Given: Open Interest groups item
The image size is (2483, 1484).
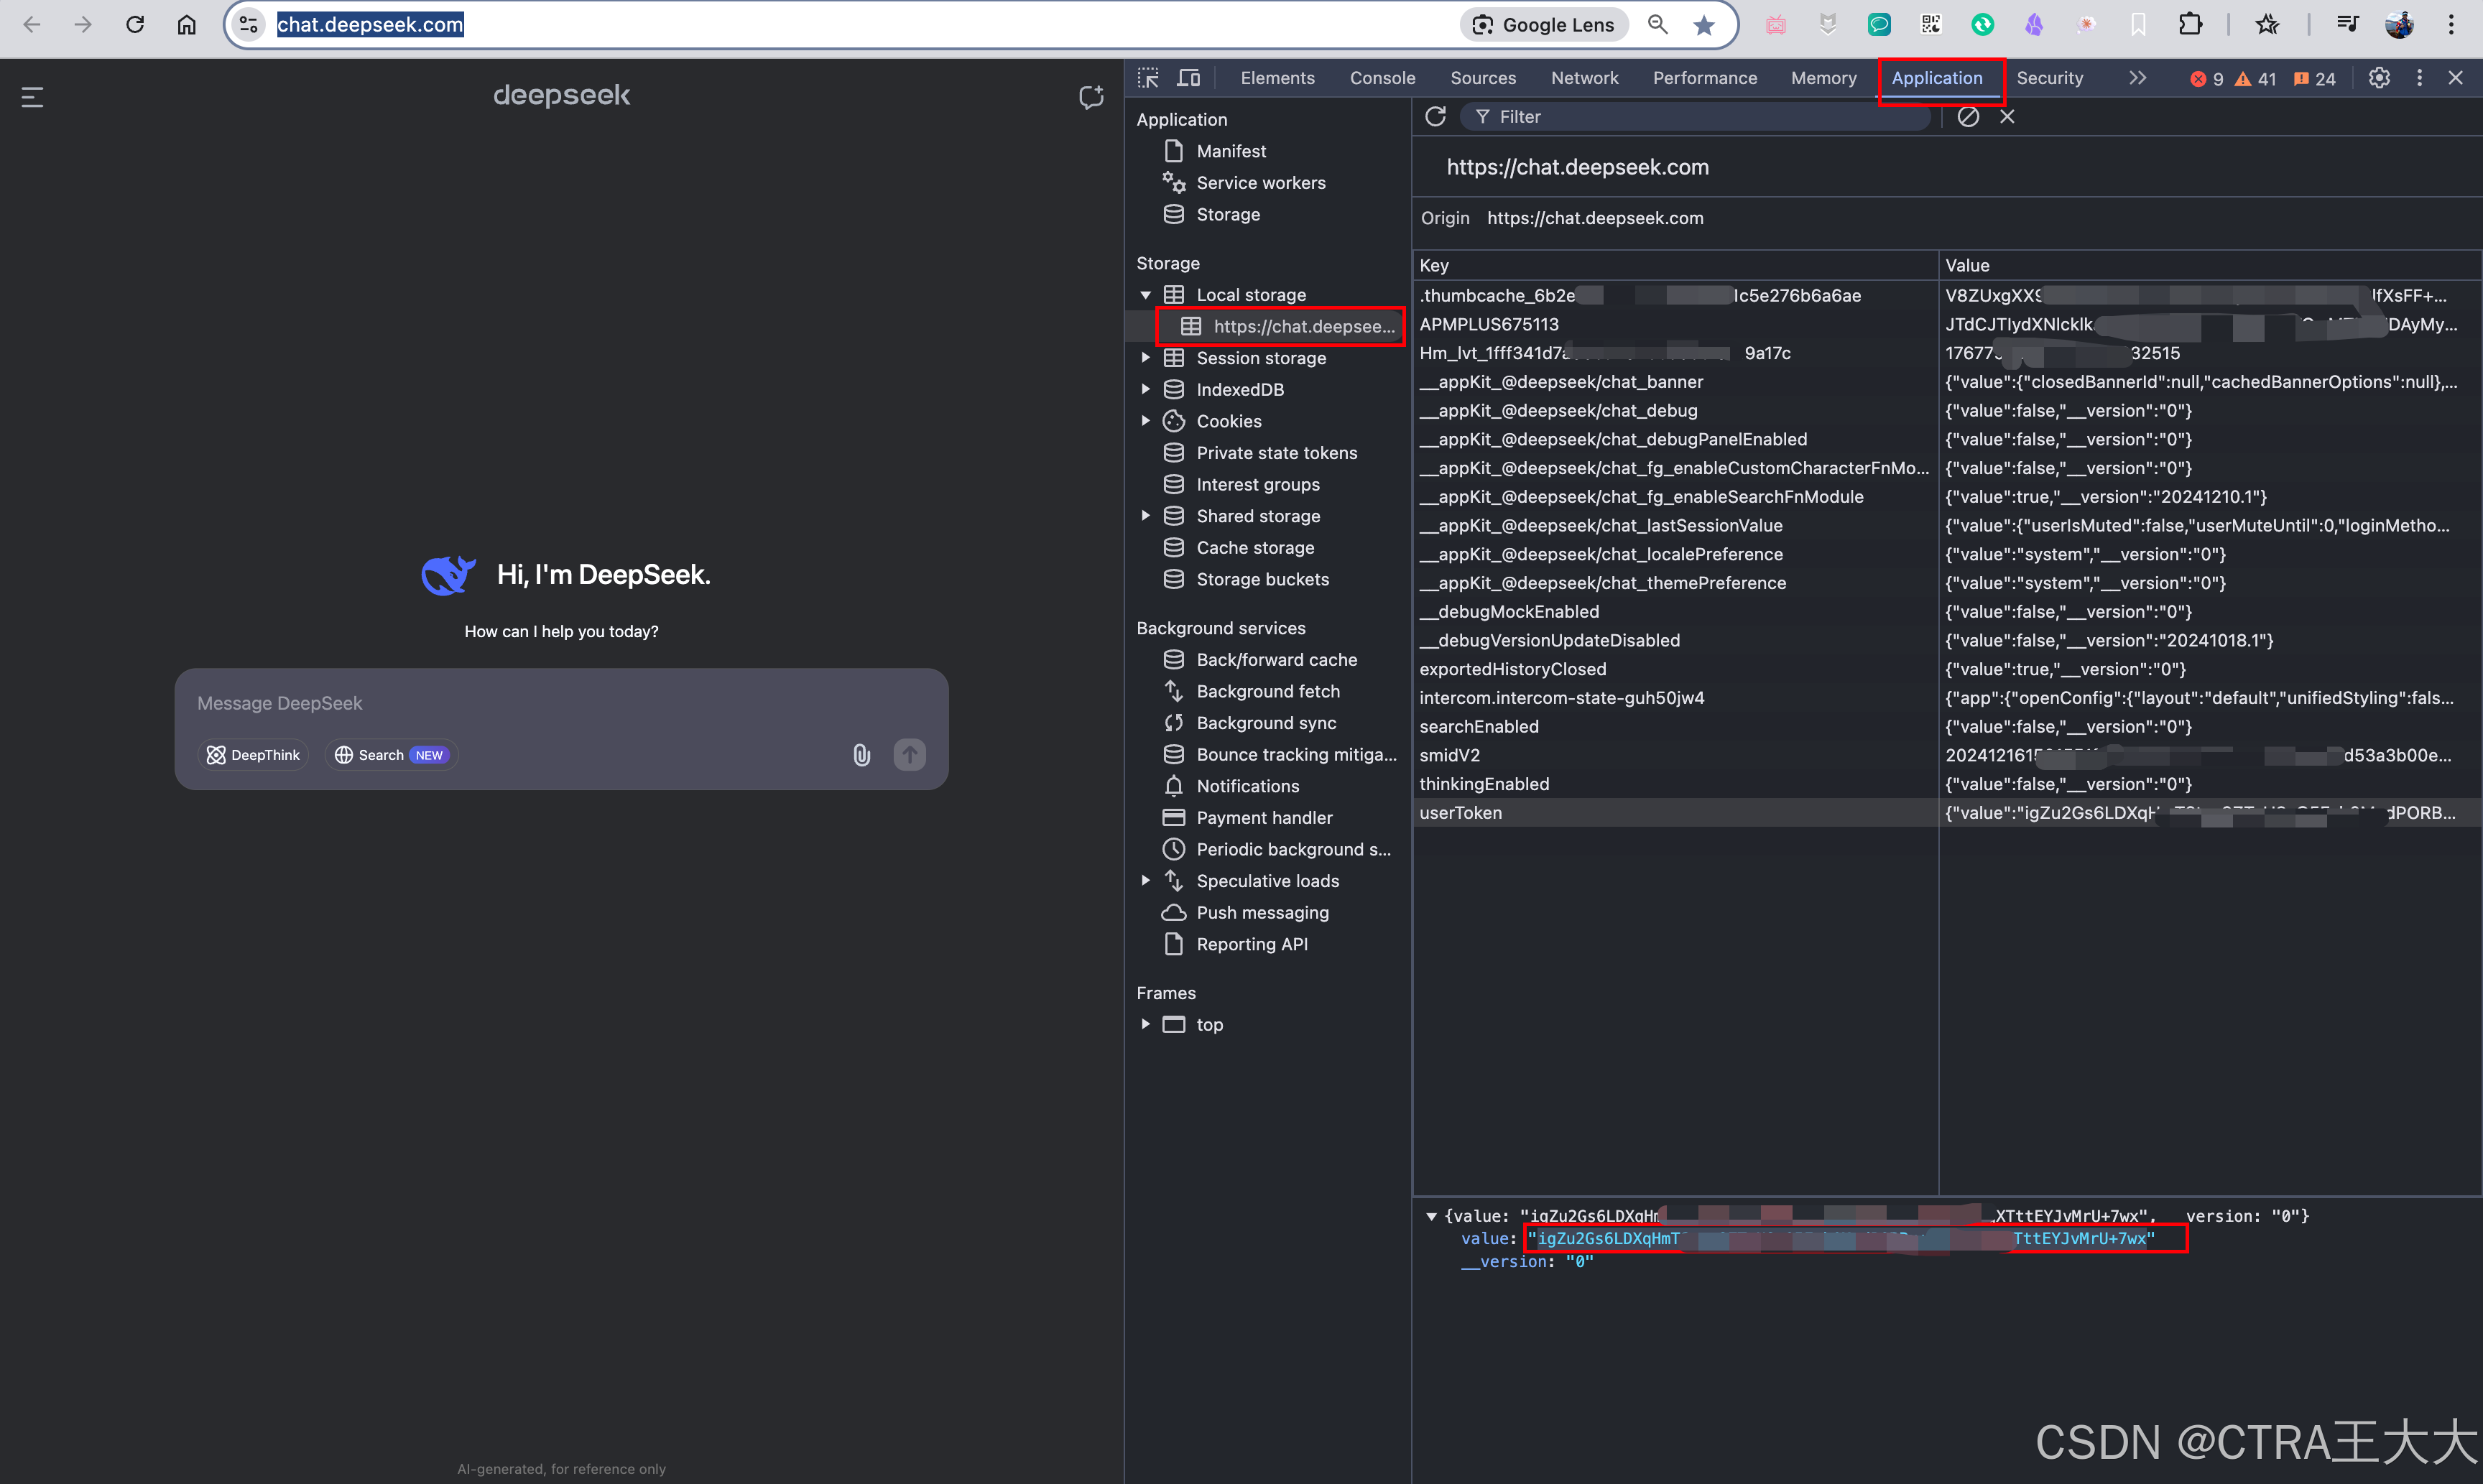Looking at the screenshot, I should click(x=1257, y=484).
